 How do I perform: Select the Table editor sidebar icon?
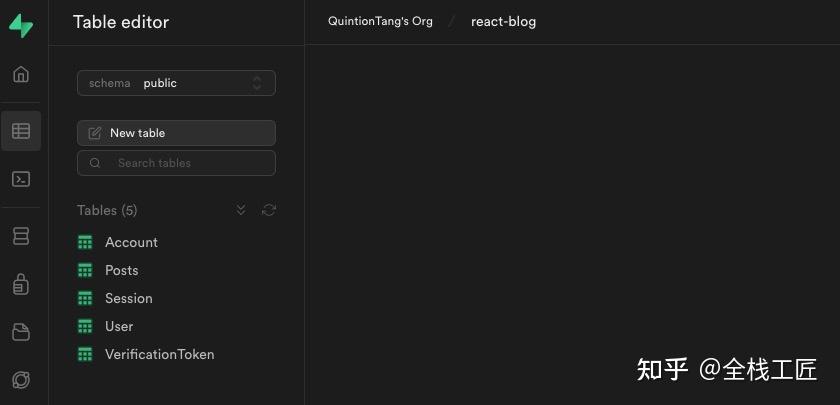click(x=21, y=131)
